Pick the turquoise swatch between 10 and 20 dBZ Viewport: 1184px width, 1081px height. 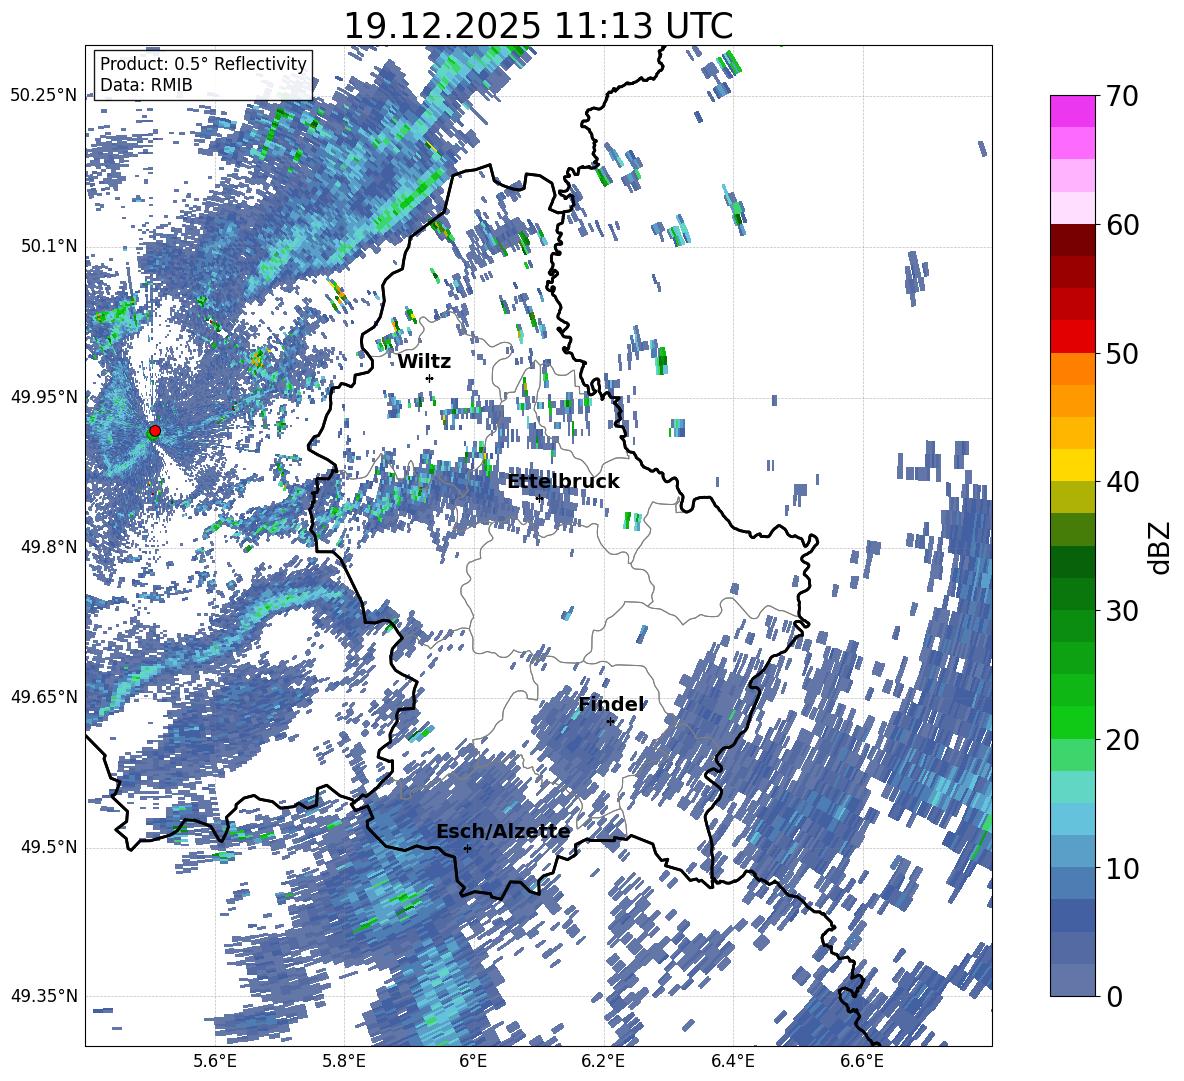[1073, 787]
